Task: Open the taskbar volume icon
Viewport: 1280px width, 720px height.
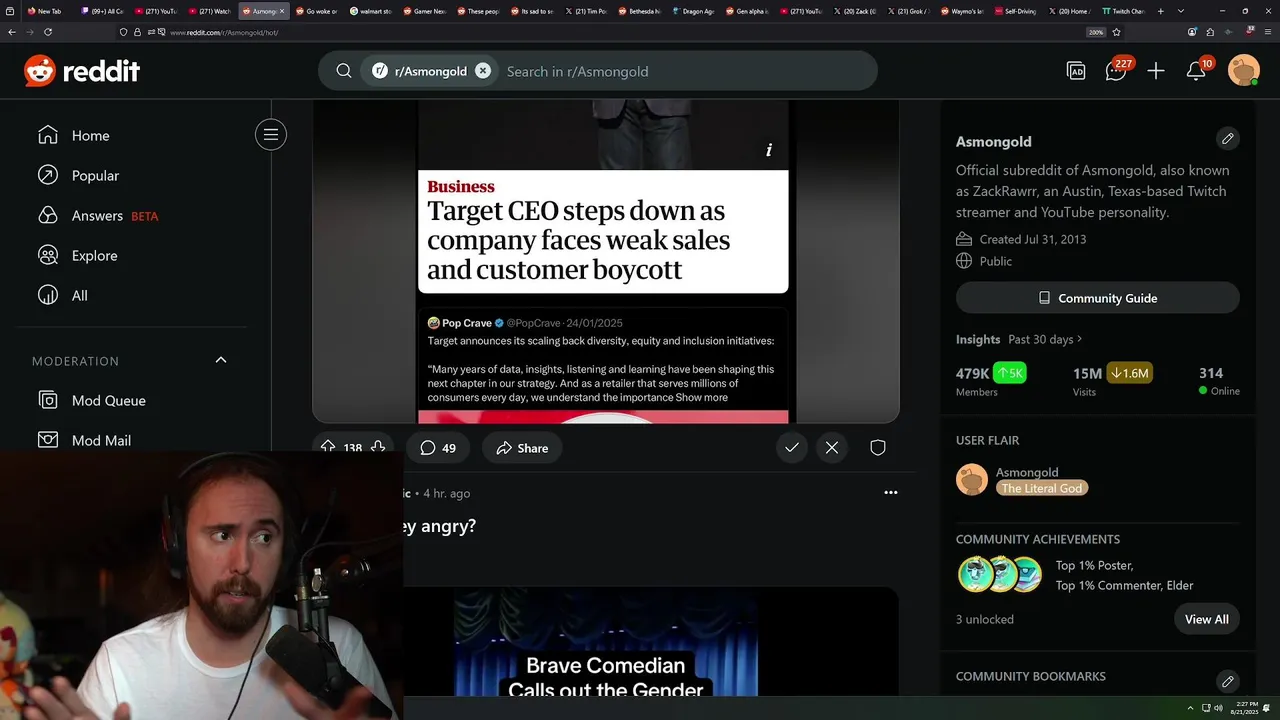Action: pos(1217,708)
